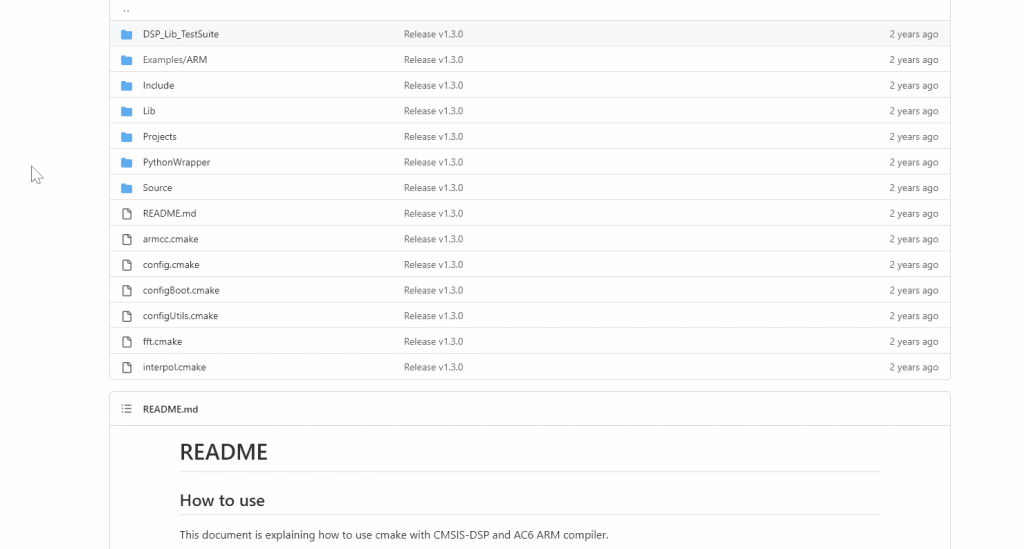1024x549 pixels.
Task: Open Release v1.3.0 commit for Include
Action: coord(433,86)
